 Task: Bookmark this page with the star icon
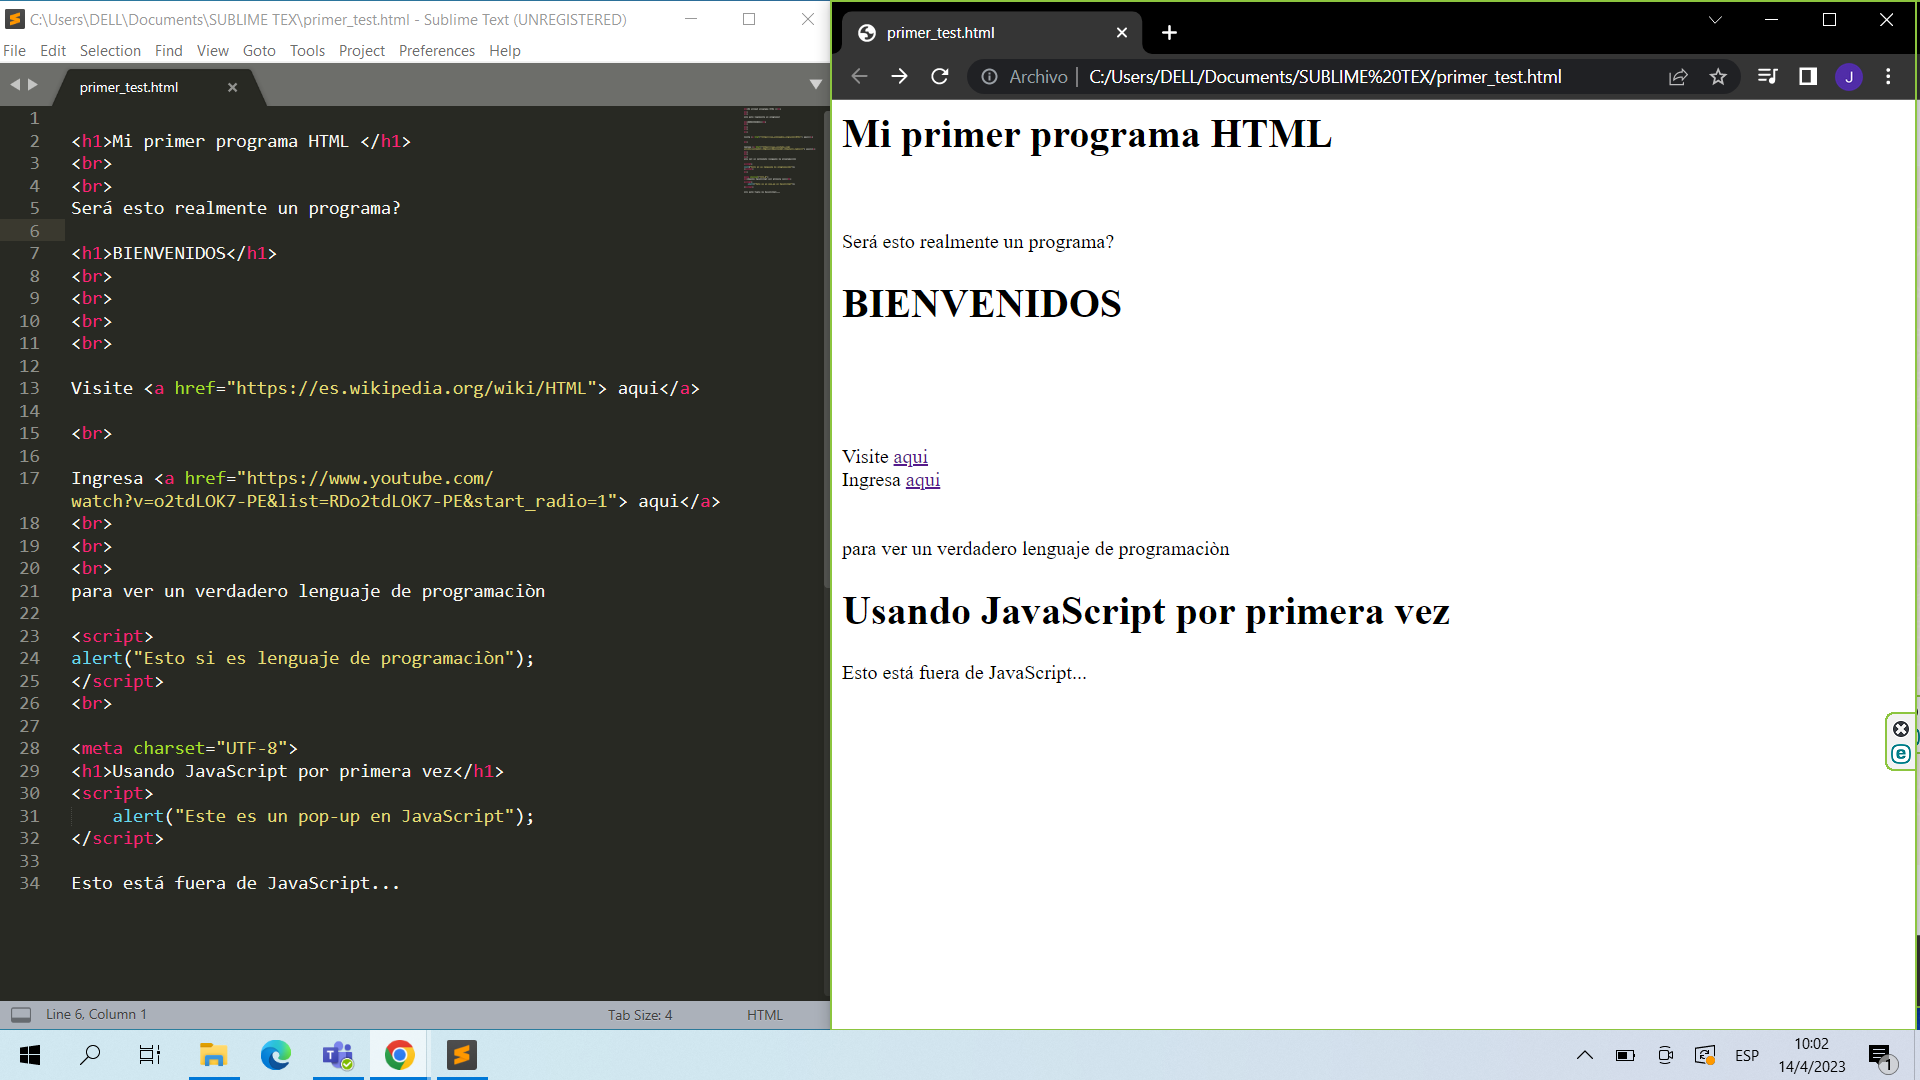coord(1718,77)
